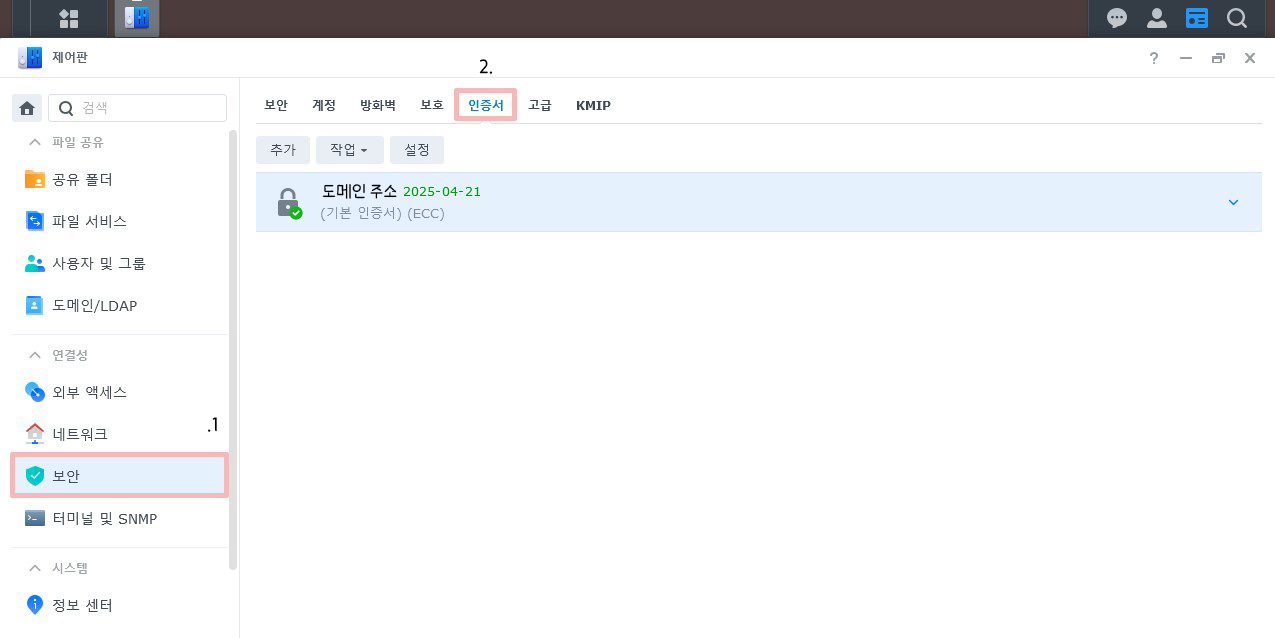This screenshot has width=1275, height=638.
Task: Click the 설정 button
Action: [417, 150]
